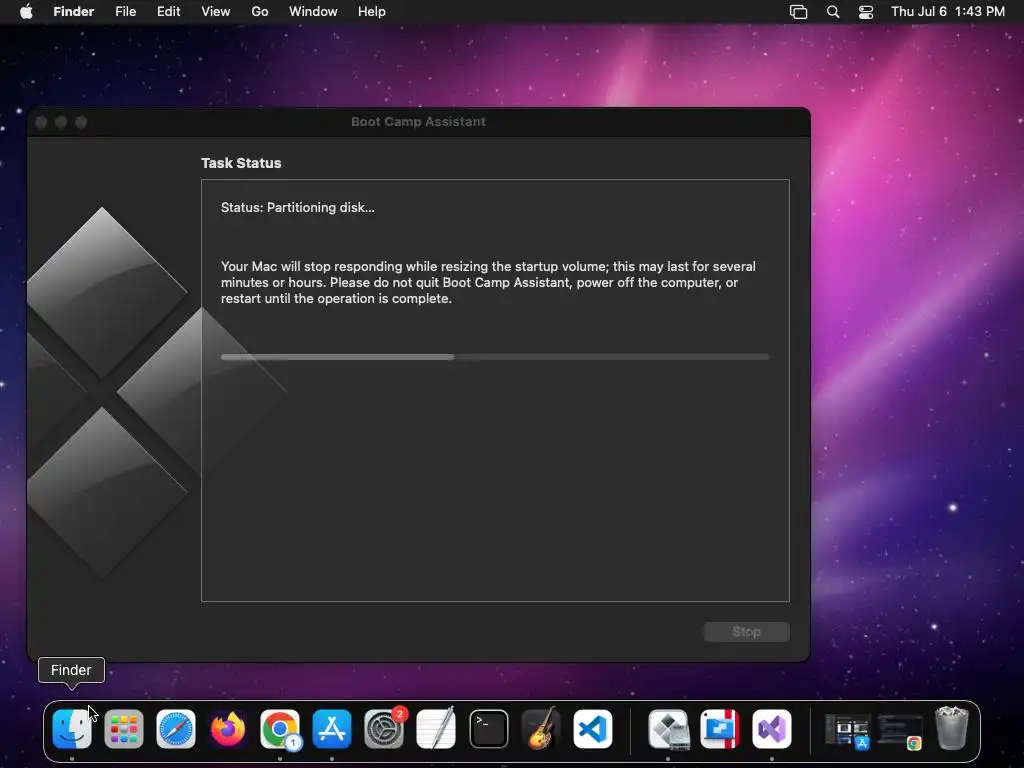Click the Boot Camp Assistant title bar
The image size is (1024, 768).
tap(419, 122)
